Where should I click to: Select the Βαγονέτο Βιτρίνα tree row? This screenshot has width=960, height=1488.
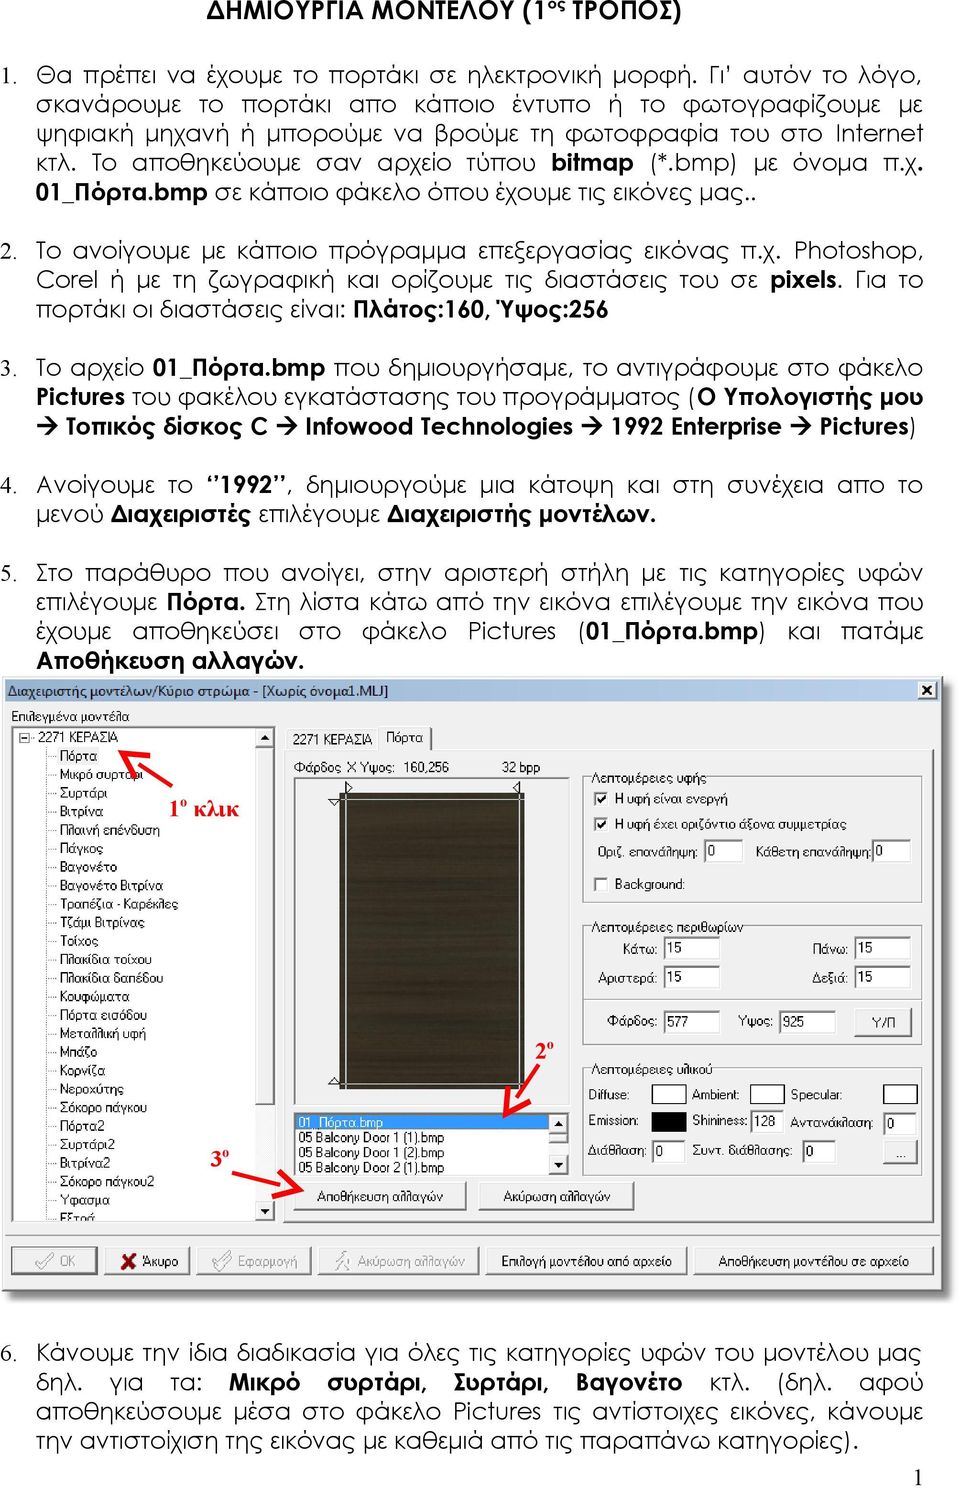coord(111,885)
